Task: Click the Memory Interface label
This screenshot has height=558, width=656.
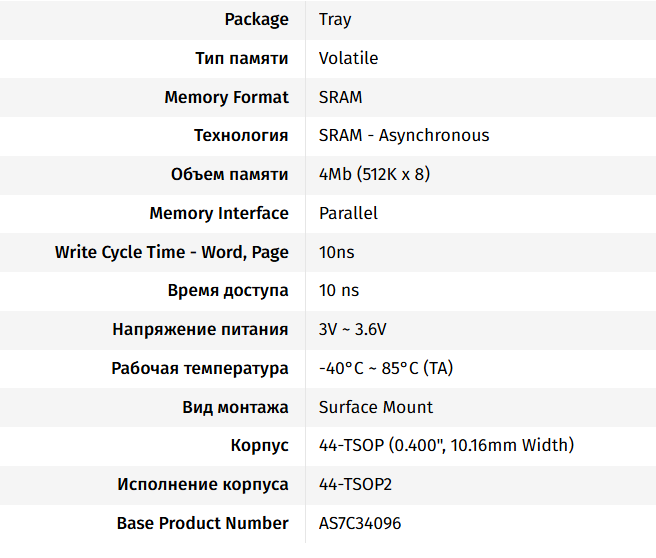Action: click(219, 213)
